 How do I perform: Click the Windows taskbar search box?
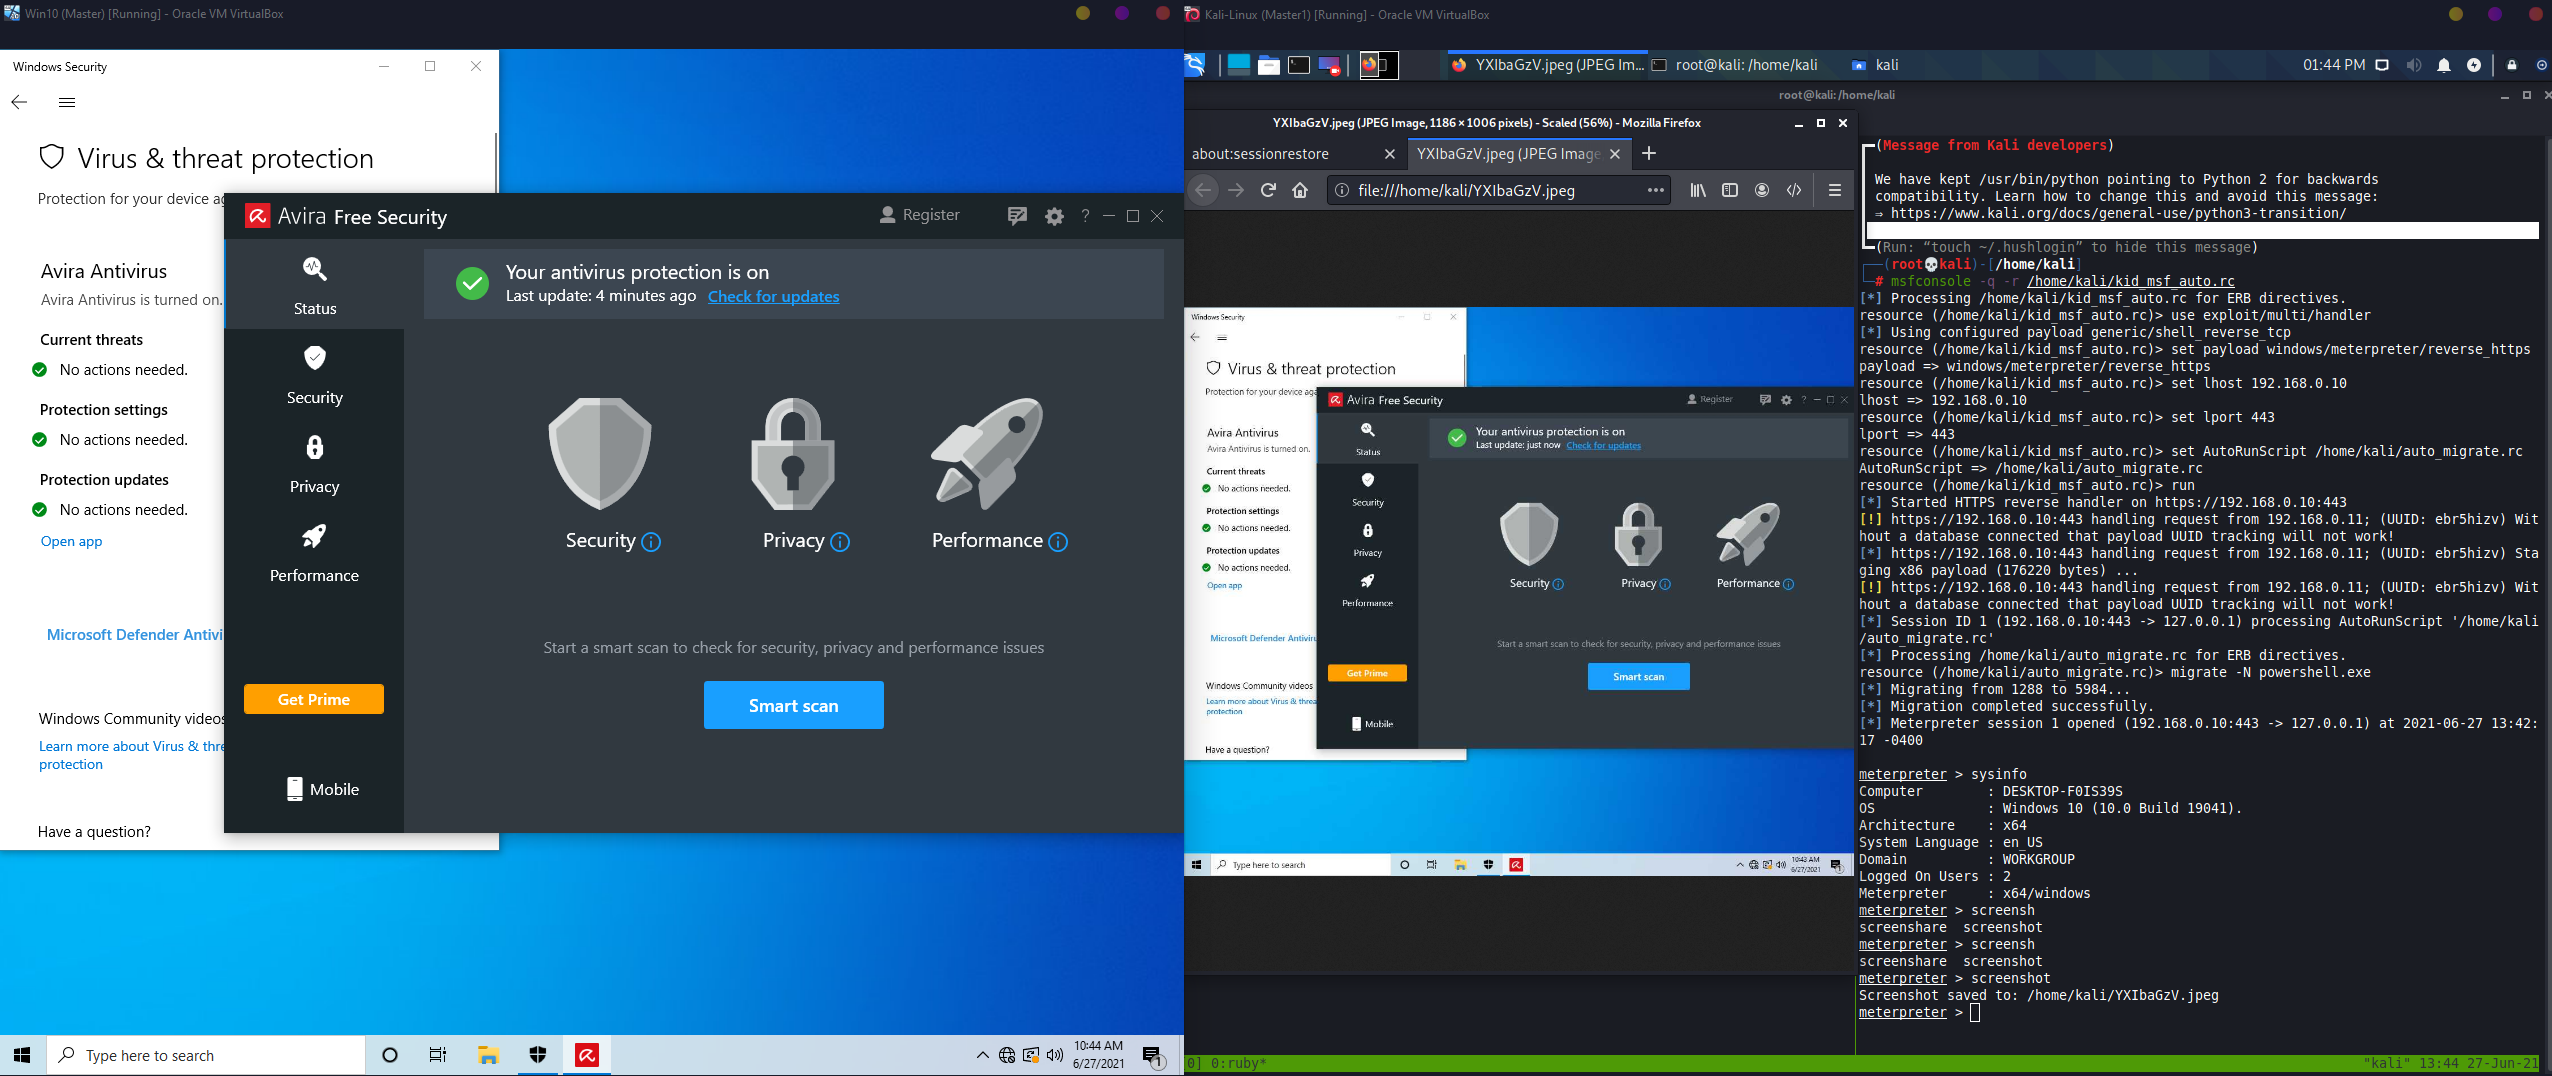tap(206, 1055)
